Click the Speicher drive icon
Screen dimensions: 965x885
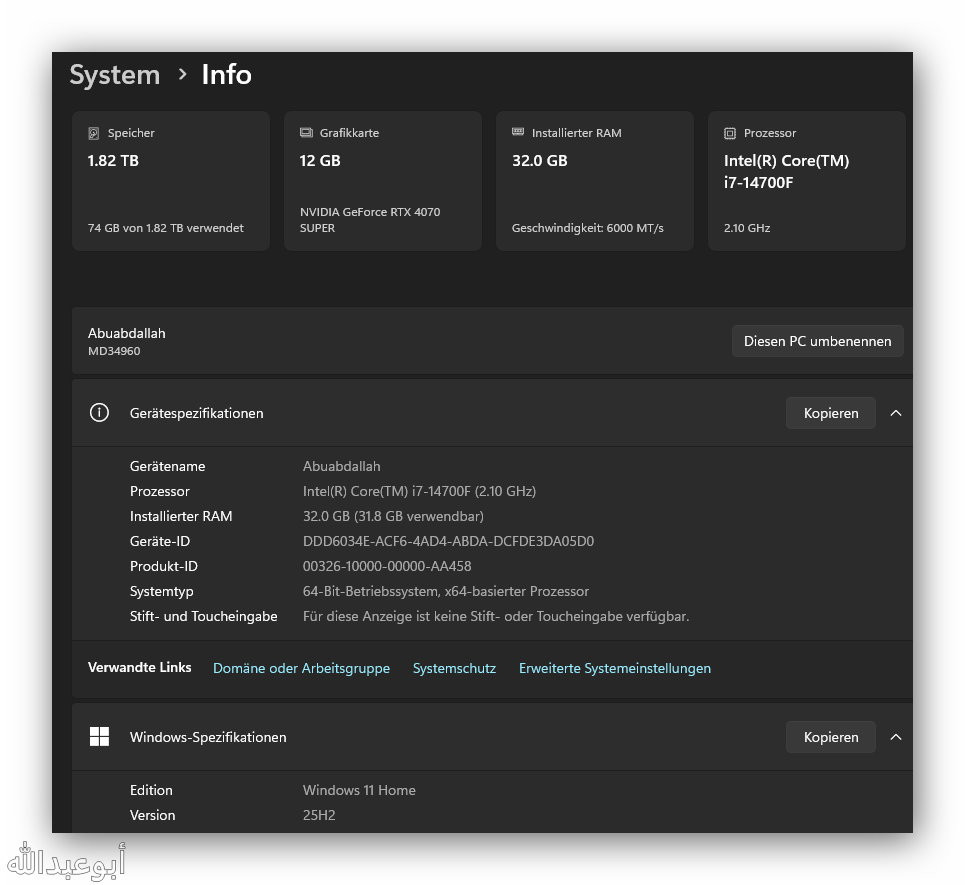(94, 133)
